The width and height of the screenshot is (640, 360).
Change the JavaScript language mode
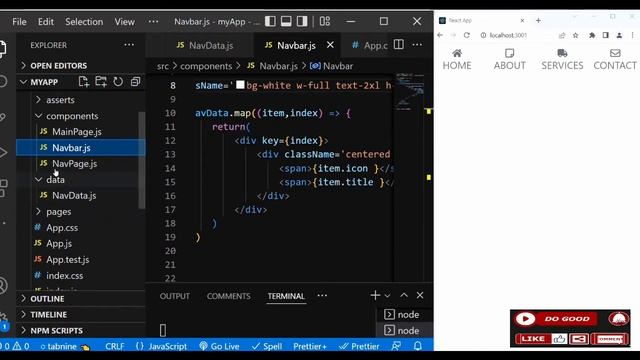[161, 346]
